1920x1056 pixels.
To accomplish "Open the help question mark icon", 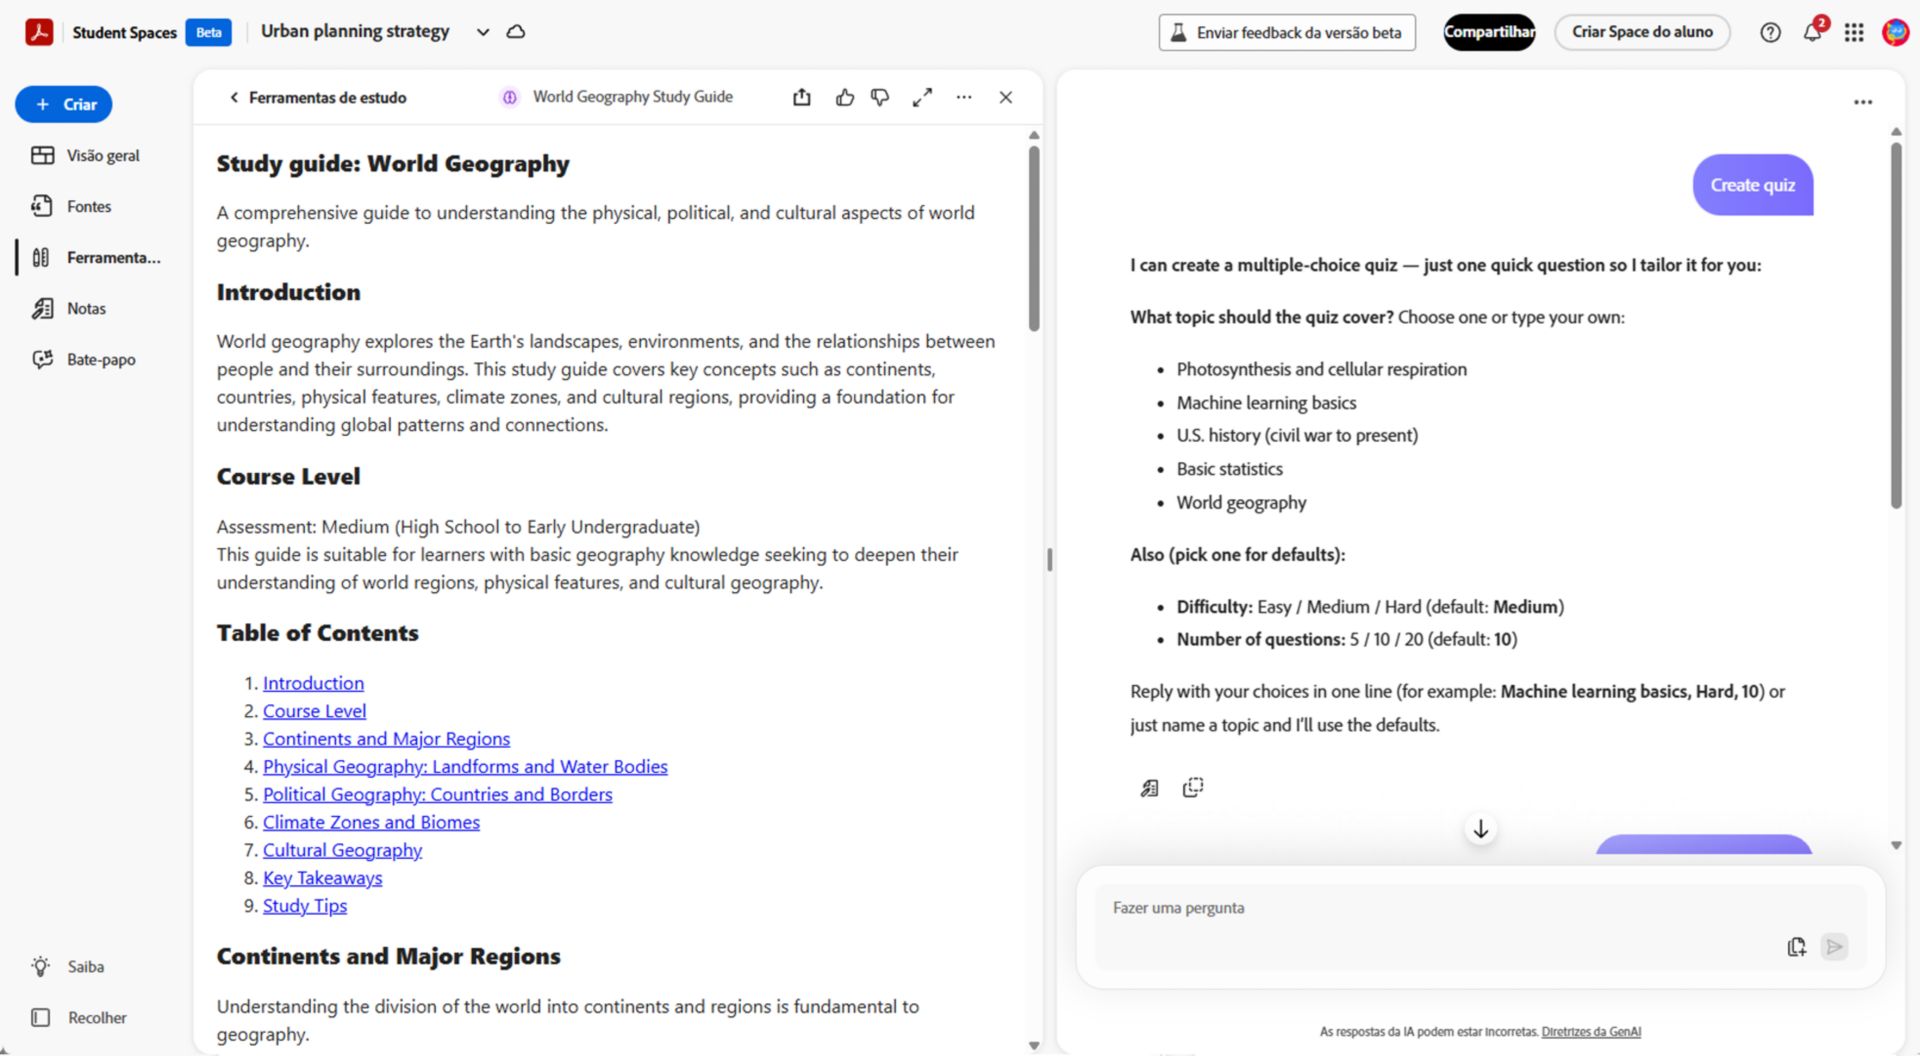I will (1770, 32).
